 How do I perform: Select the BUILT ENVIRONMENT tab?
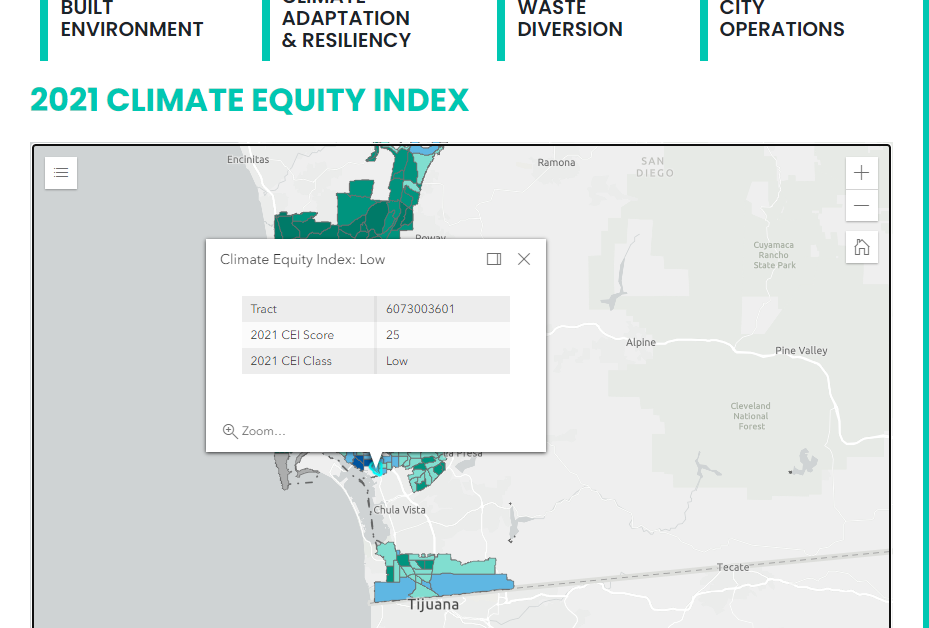pos(131,20)
